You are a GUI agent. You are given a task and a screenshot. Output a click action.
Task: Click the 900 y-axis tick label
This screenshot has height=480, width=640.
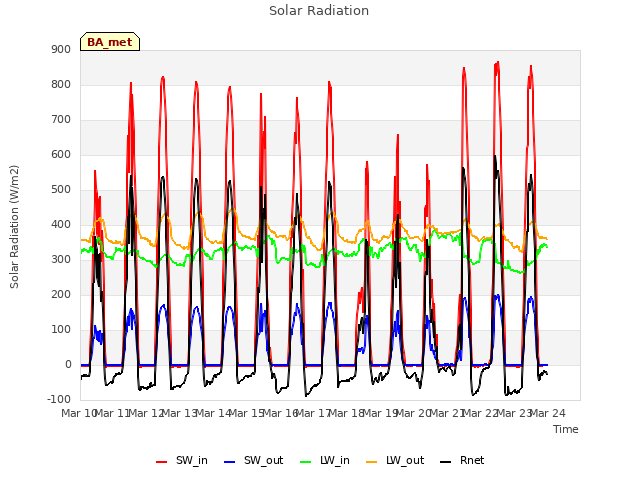61,49
